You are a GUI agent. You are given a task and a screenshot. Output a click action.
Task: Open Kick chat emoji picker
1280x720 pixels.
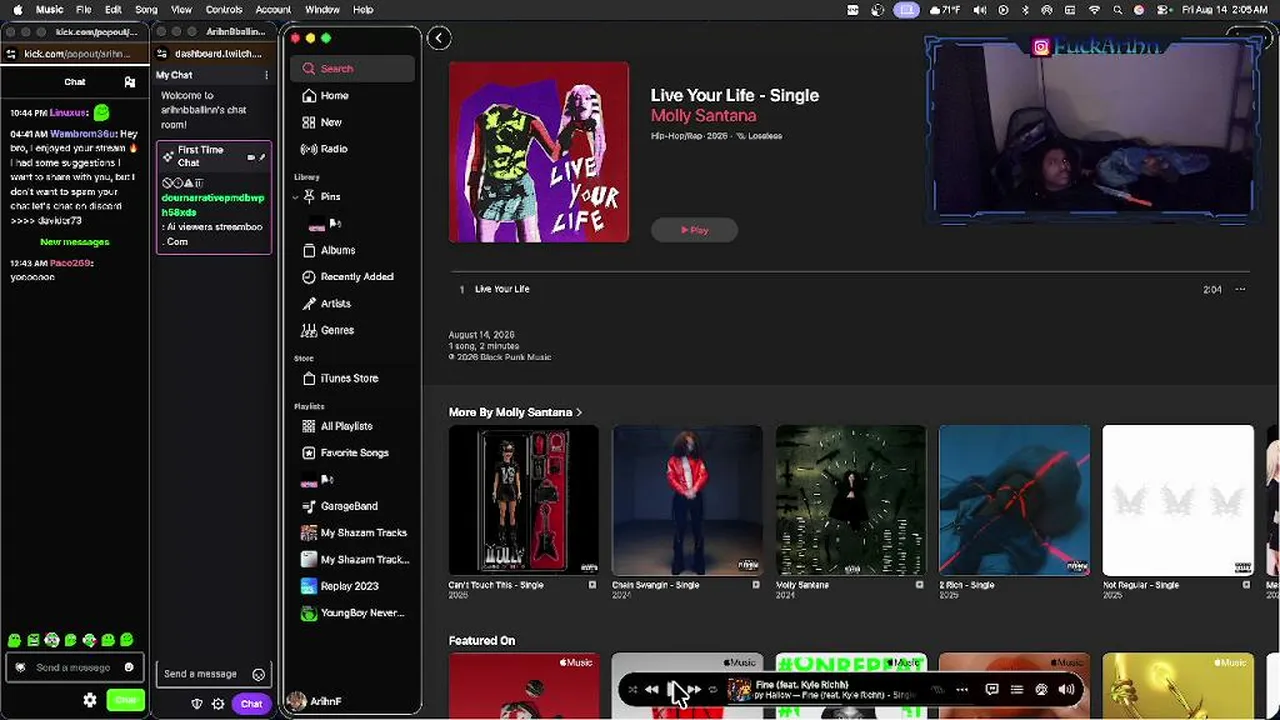129,667
